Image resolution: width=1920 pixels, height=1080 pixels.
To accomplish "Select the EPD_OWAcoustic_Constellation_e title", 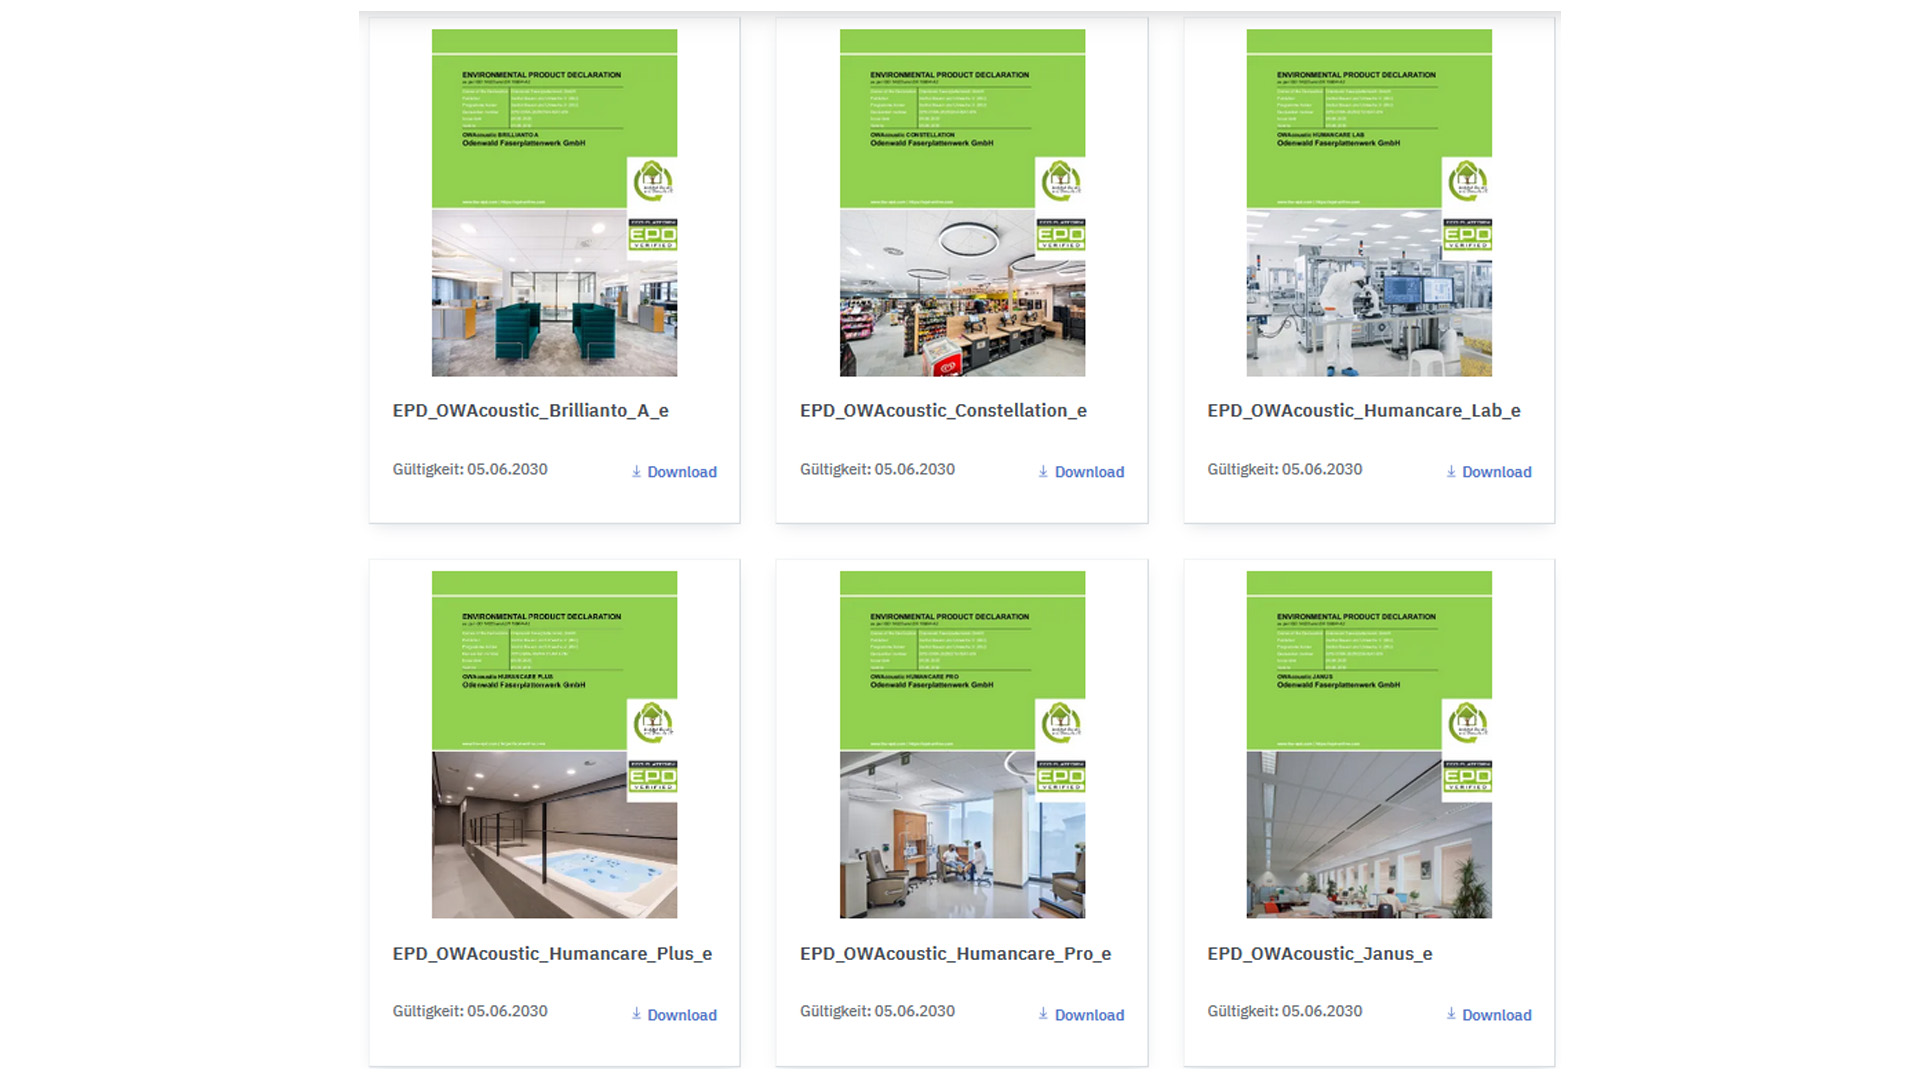I will (943, 410).
